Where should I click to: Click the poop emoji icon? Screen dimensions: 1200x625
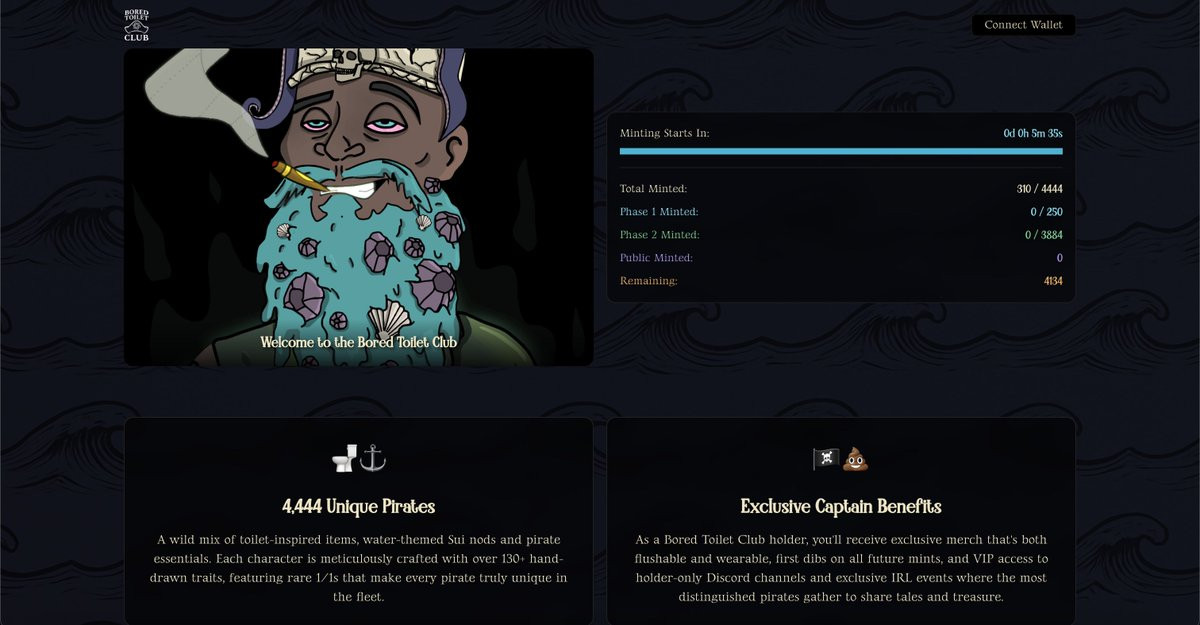856,459
